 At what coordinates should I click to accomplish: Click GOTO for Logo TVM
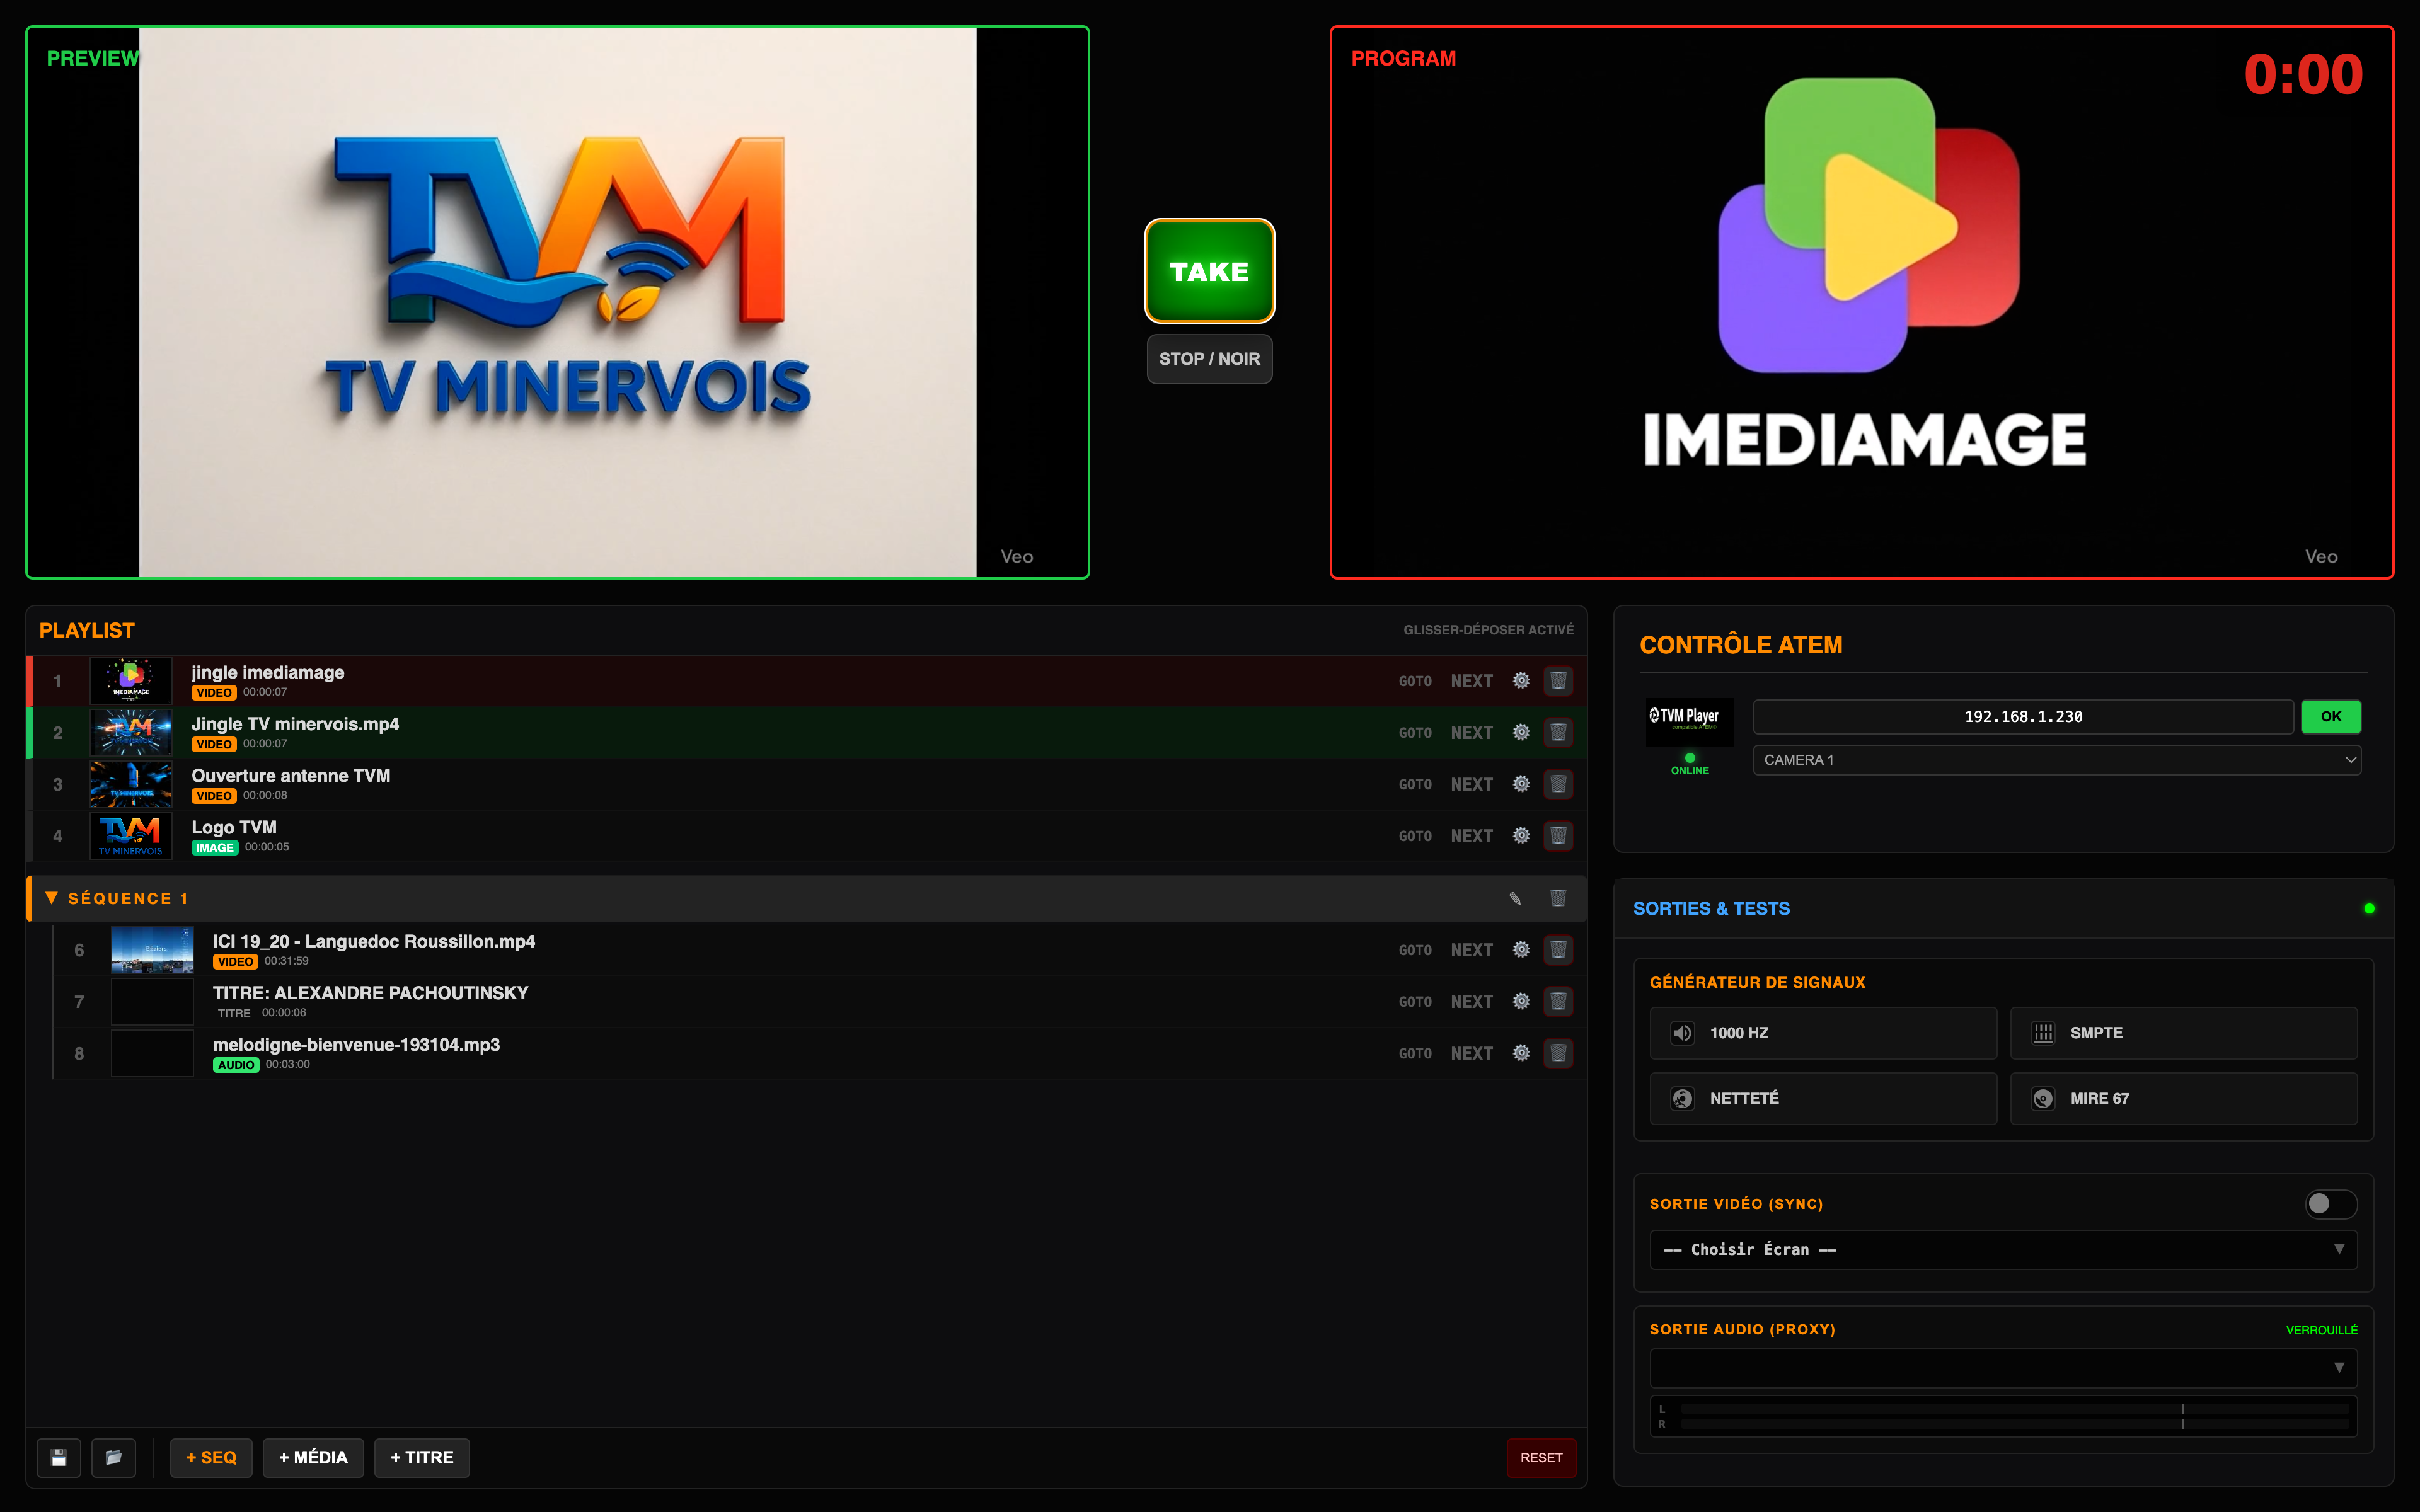click(1415, 837)
